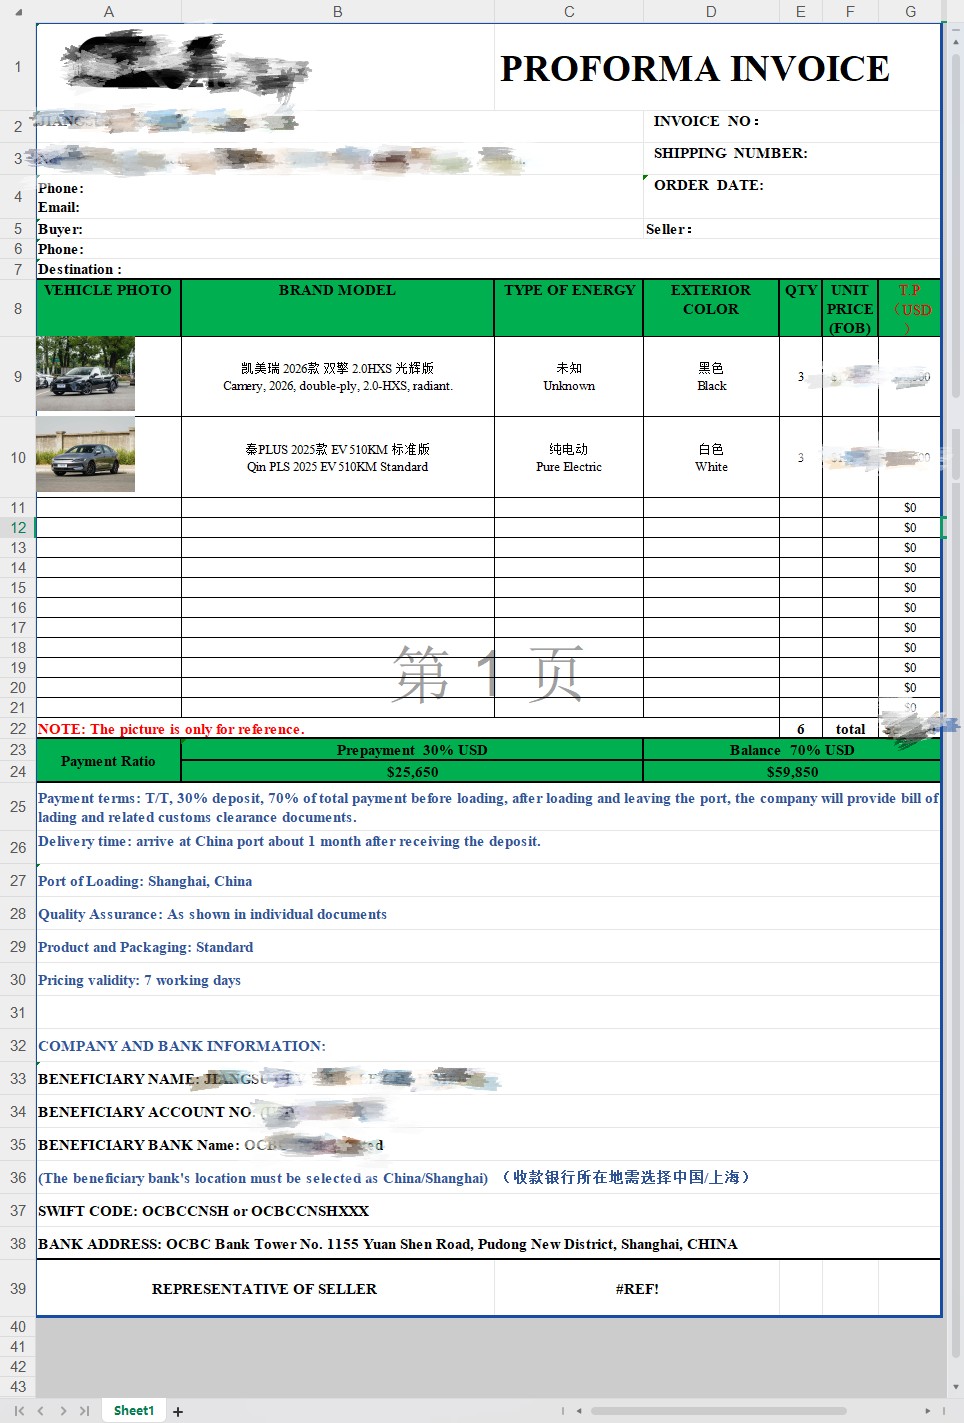Select column D header
964x1423 pixels.
coord(711,12)
